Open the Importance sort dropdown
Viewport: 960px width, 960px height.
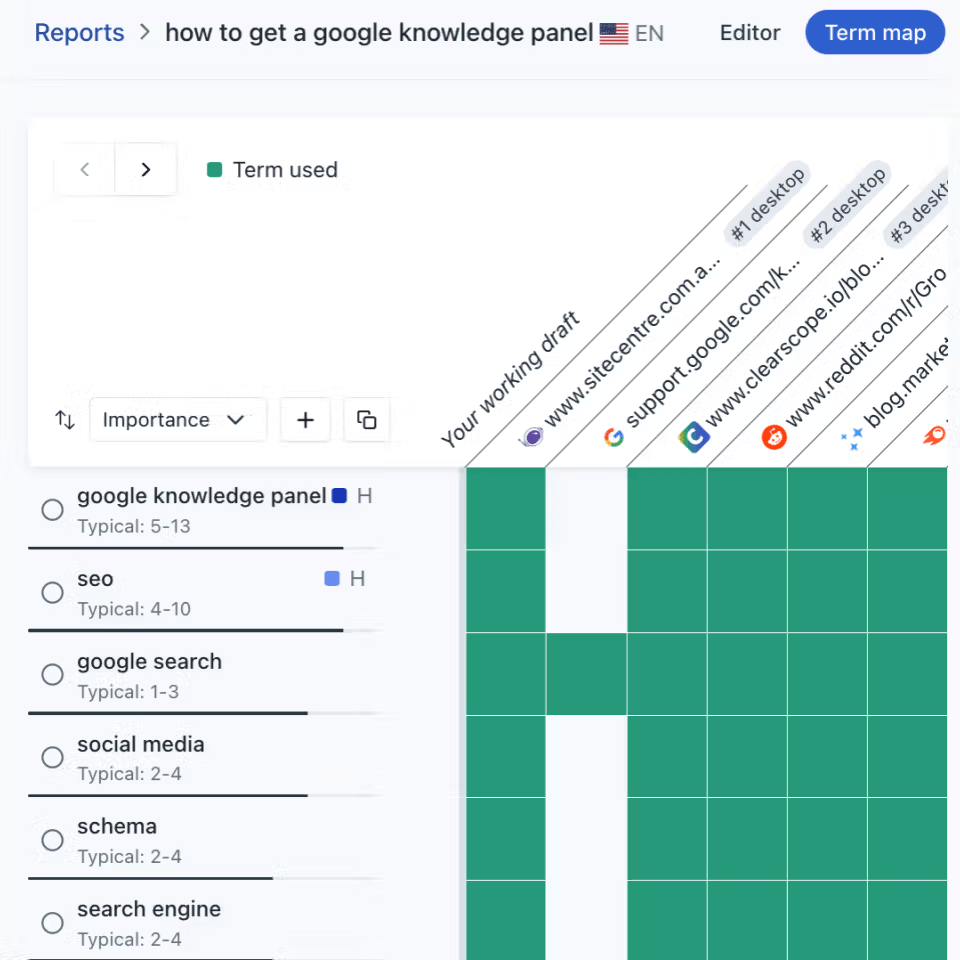[177, 420]
